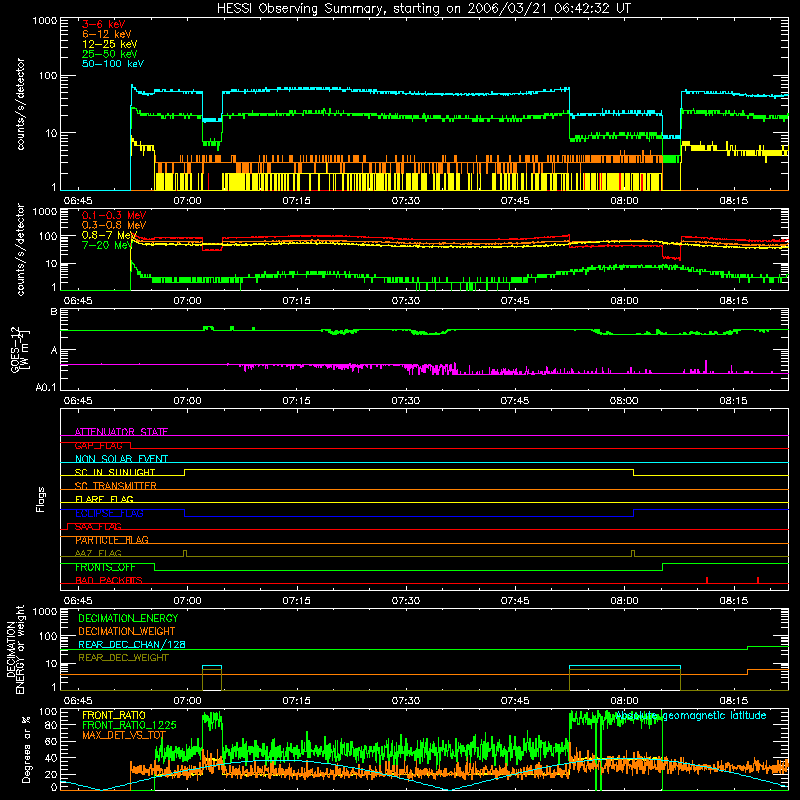Select the 3-6 keV legend label
Image resolution: width=800 pixels, height=800 pixels.
104,24
